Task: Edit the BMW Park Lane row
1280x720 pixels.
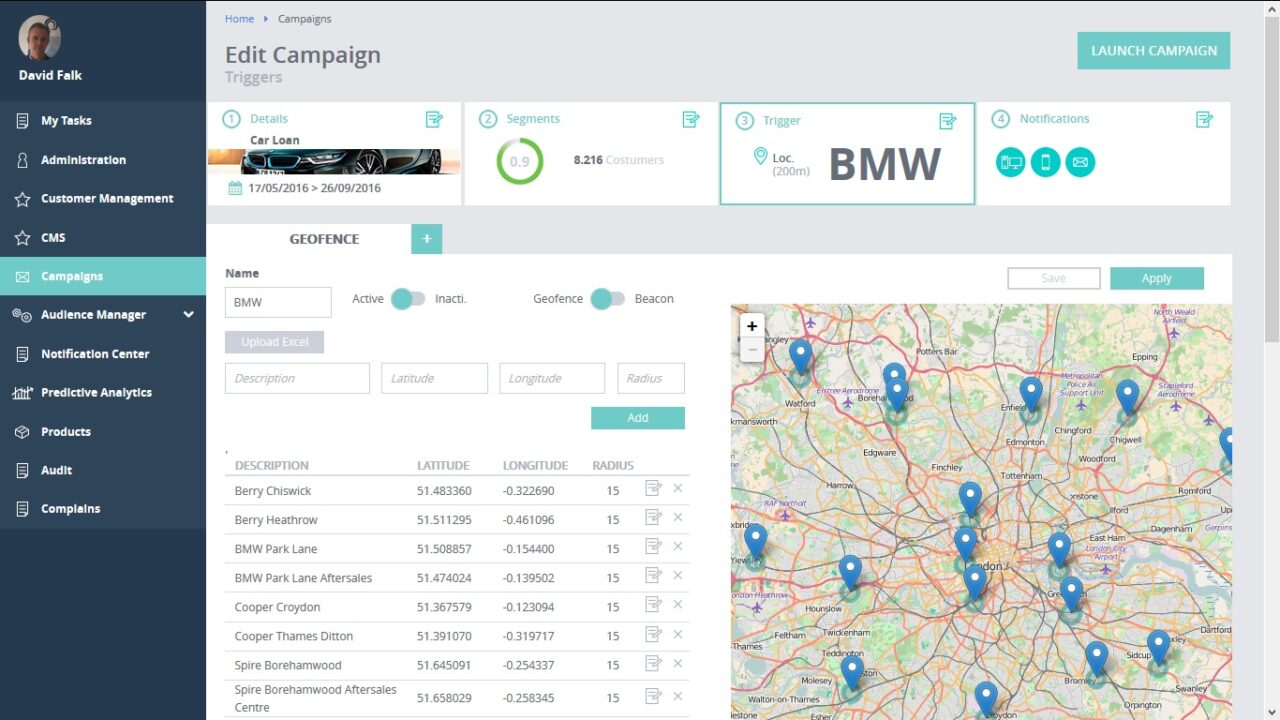Action: (654, 546)
